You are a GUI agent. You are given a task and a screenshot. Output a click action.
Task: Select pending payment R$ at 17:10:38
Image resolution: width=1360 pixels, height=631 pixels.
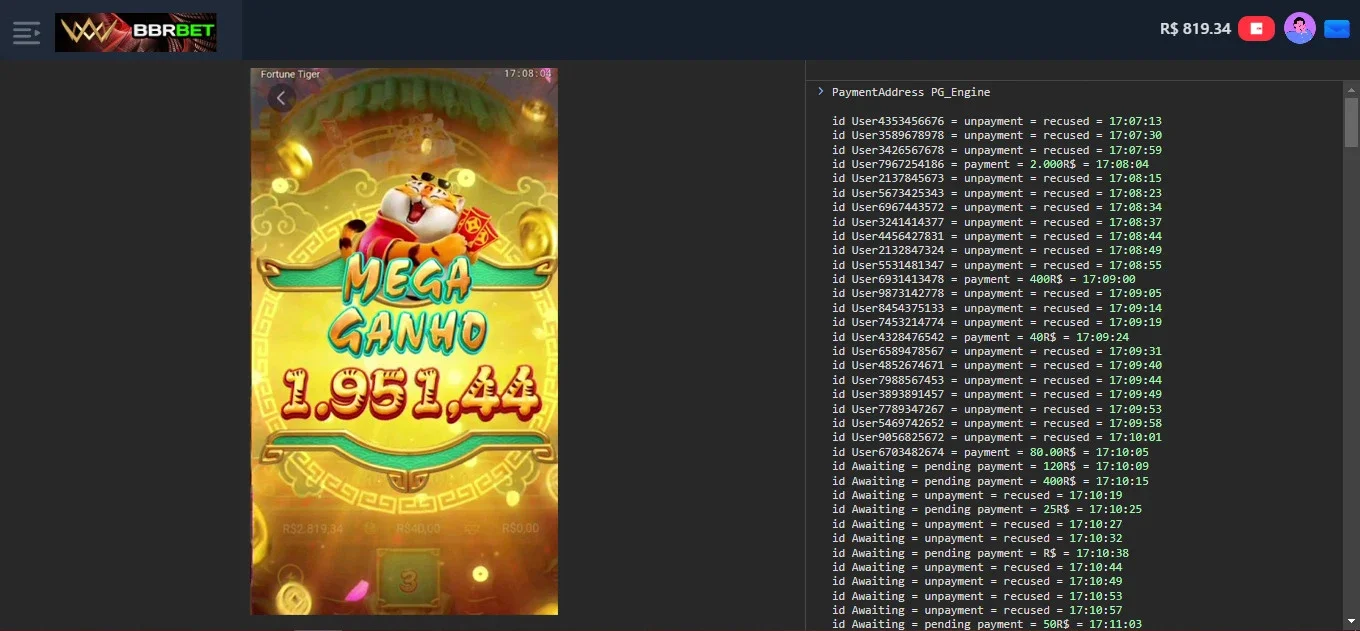click(x=980, y=553)
